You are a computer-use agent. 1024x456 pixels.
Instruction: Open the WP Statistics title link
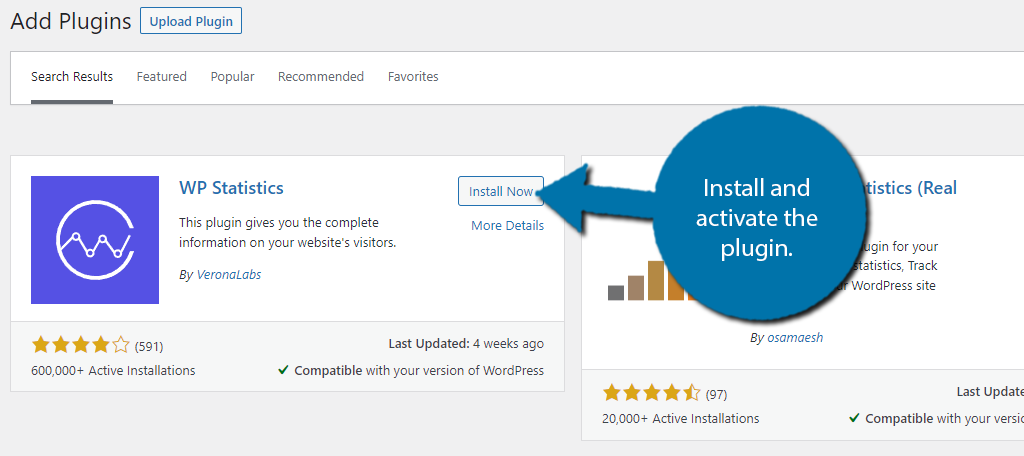tap(231, 188)
